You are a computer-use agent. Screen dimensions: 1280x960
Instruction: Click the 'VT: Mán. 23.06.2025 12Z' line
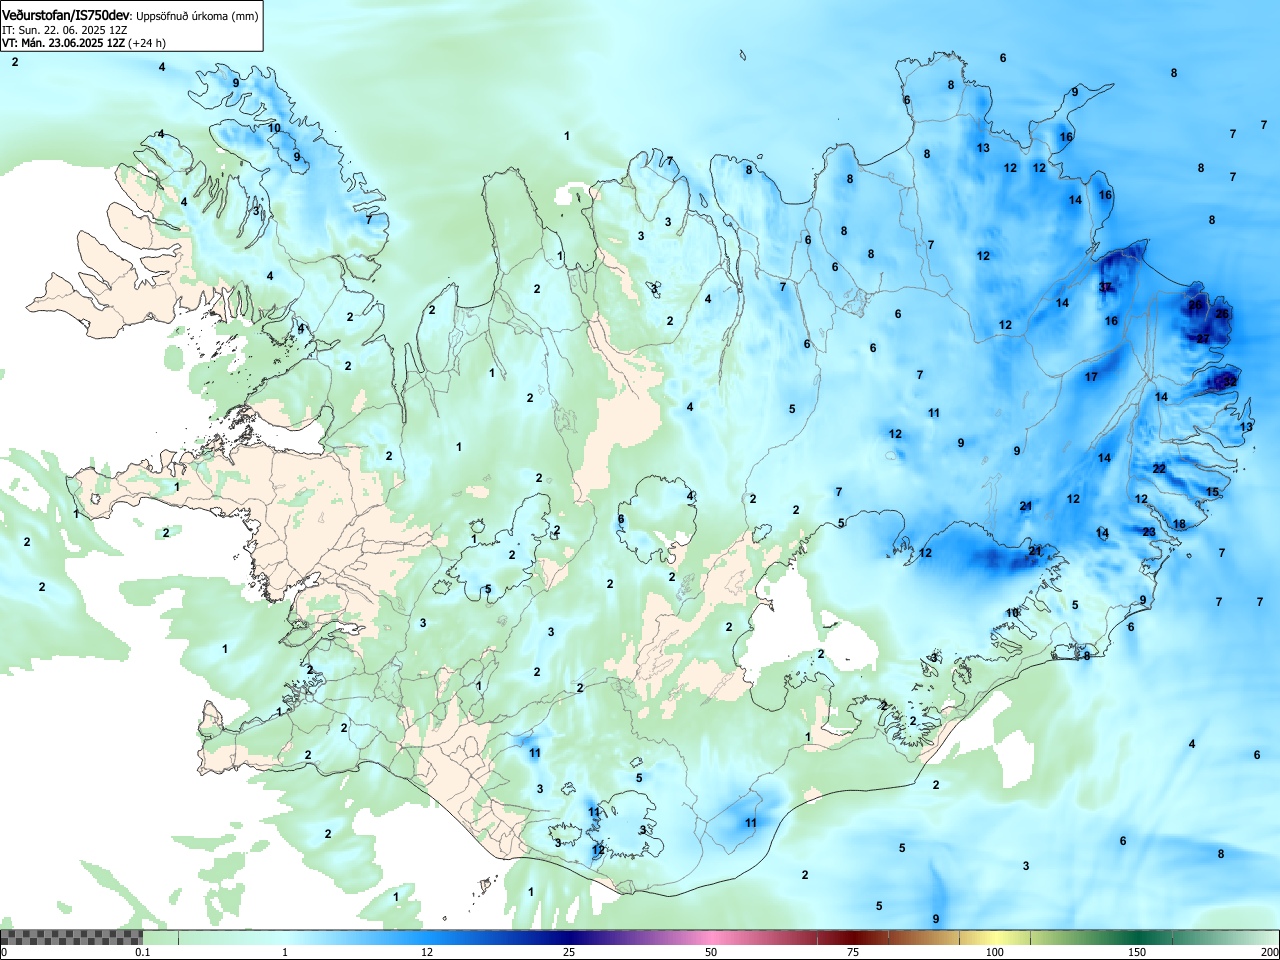tap(63, 43)
